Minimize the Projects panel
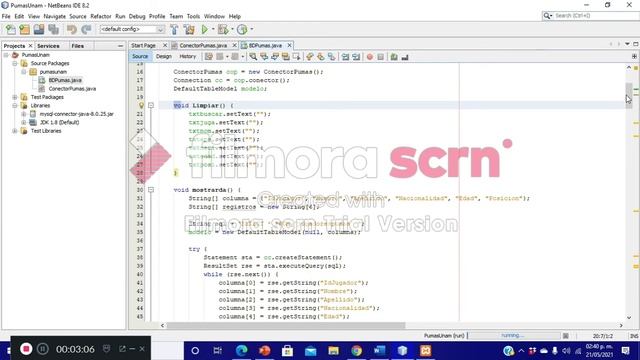The height and width of the screenshot is (360, 640). [x=120, y=46]
